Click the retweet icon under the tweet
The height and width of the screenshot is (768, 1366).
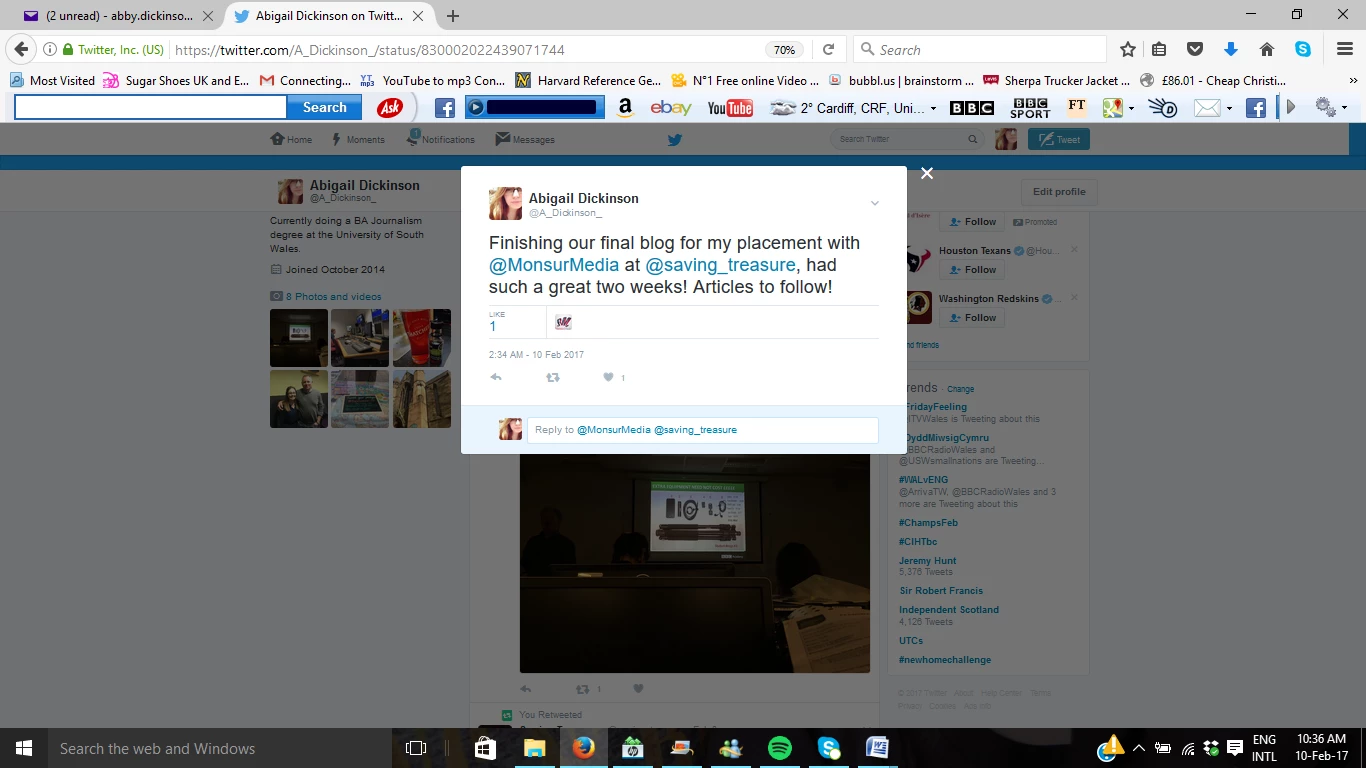pos(553,378)
